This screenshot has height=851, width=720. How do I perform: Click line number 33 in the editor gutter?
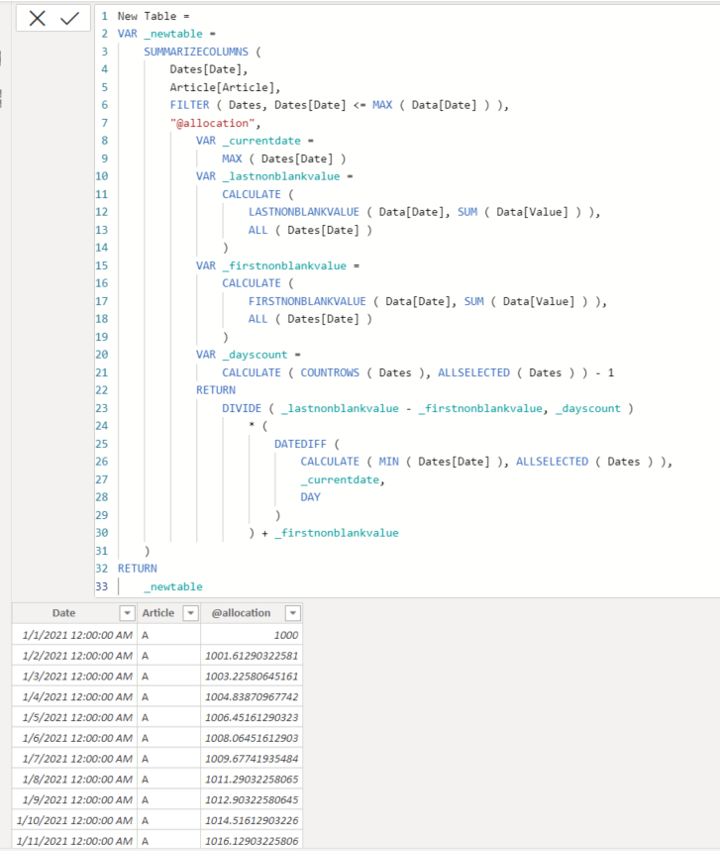pyautogui.click(x=101, y=587)
